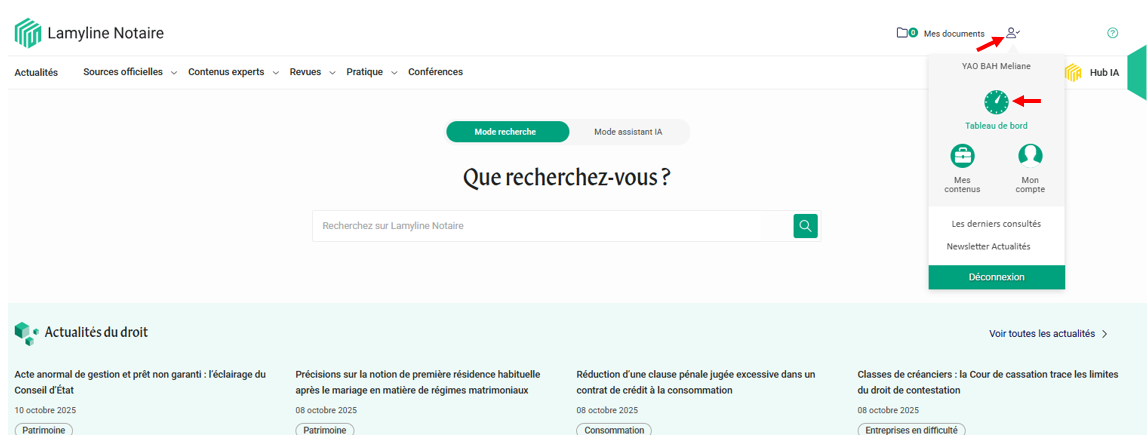
Task: Click the green side tab on right edge
Action: tap(1137, 72)
